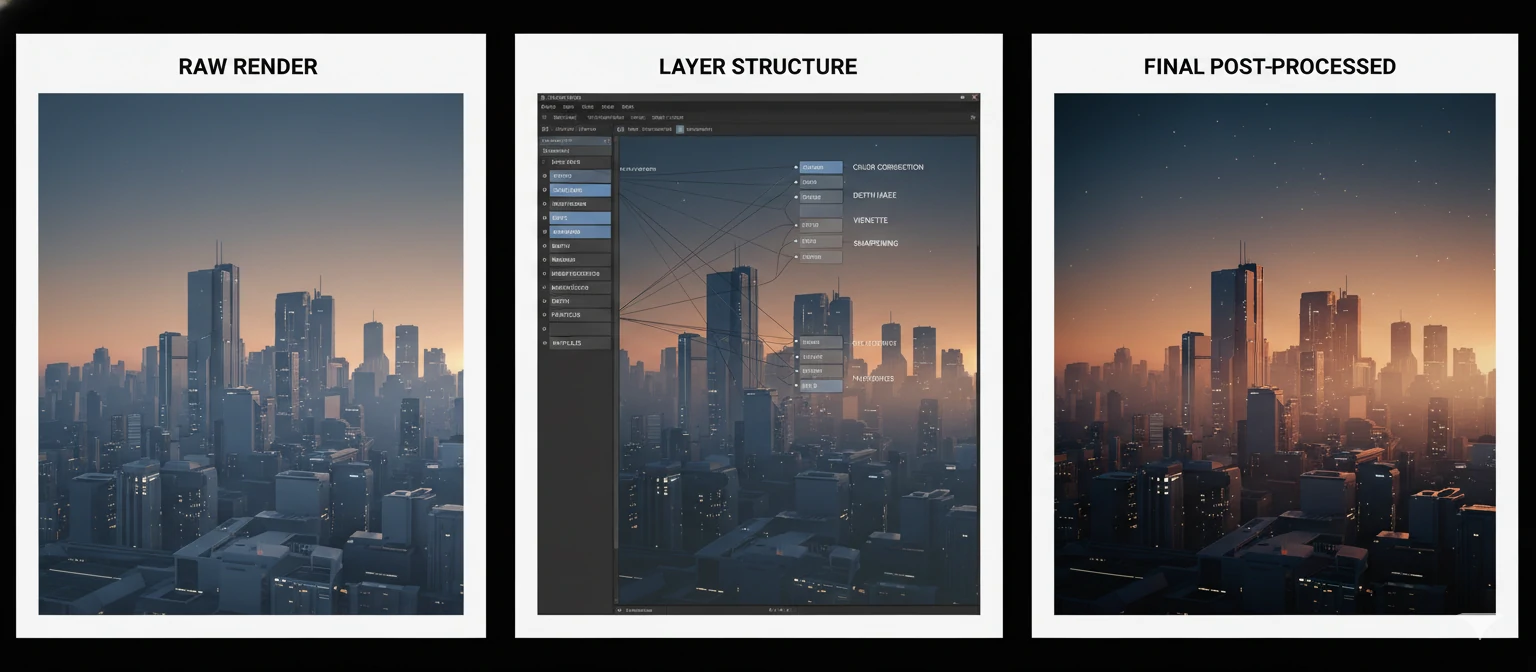Expand the layer panel header dropdown
Screen dimensions: 1536x672
(x=570, y=140)
